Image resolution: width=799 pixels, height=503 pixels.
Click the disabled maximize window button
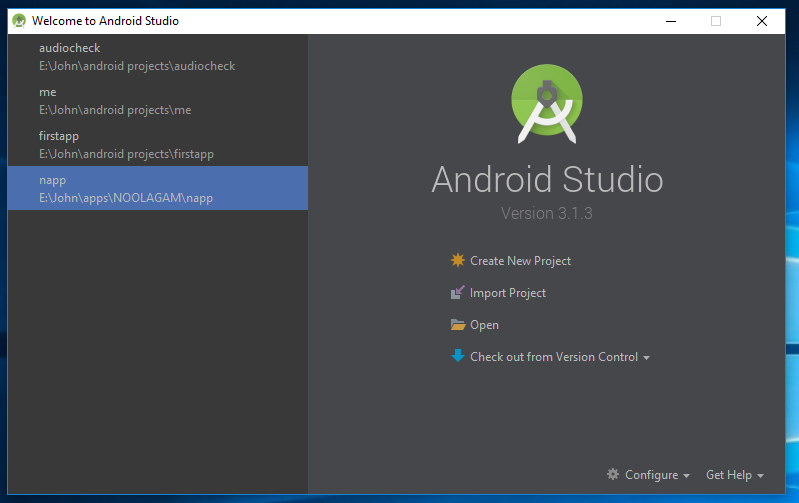(x=716, y=21)
